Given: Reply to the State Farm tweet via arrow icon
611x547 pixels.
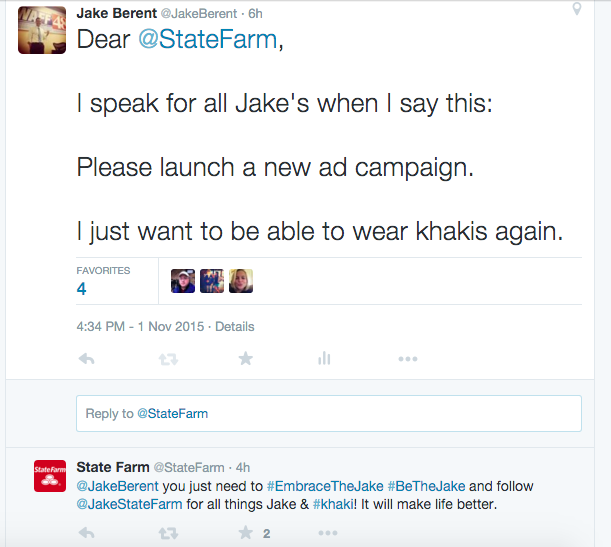Looking at the screenshot, I should [x=86, y=534].
